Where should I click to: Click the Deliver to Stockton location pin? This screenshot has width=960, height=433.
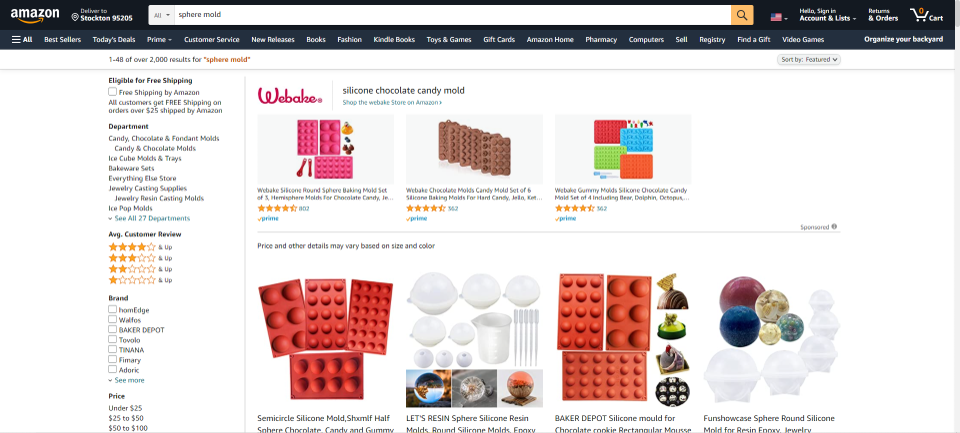point(75,17)
